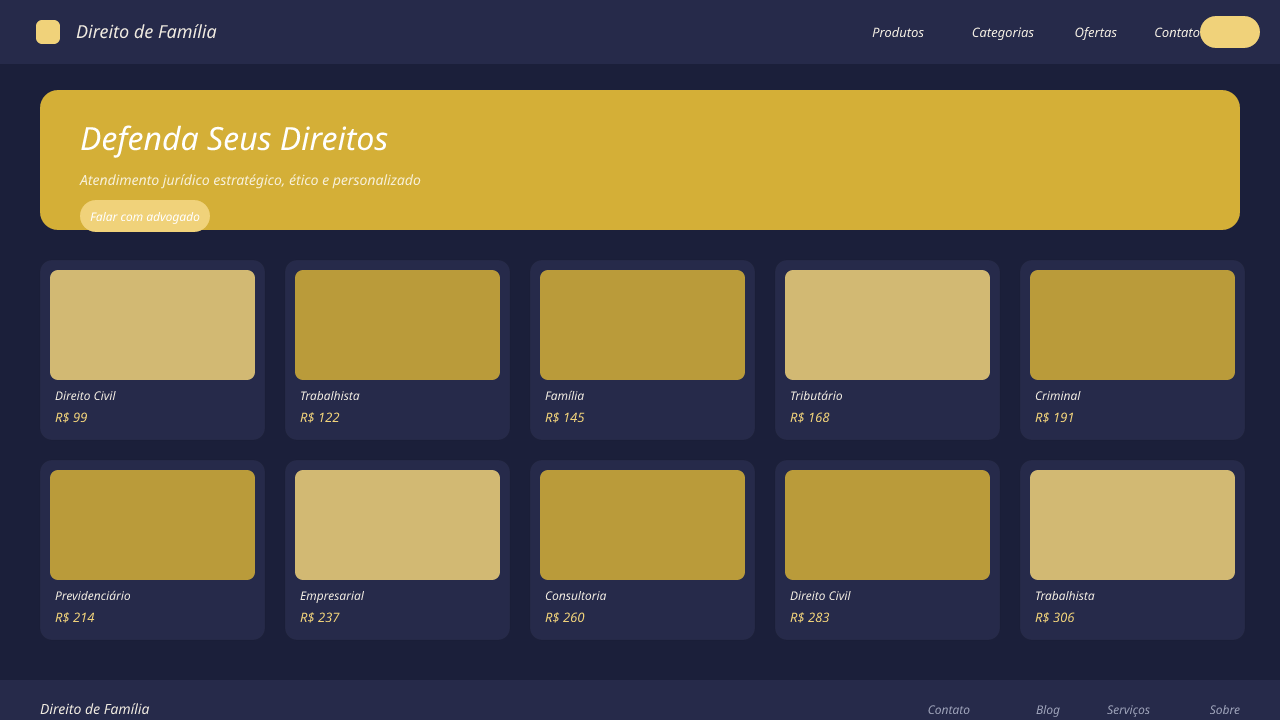This screenshot has width=1280, height=720.
Task: Open the Blog footer link
Action: [x=1048, y=710]
